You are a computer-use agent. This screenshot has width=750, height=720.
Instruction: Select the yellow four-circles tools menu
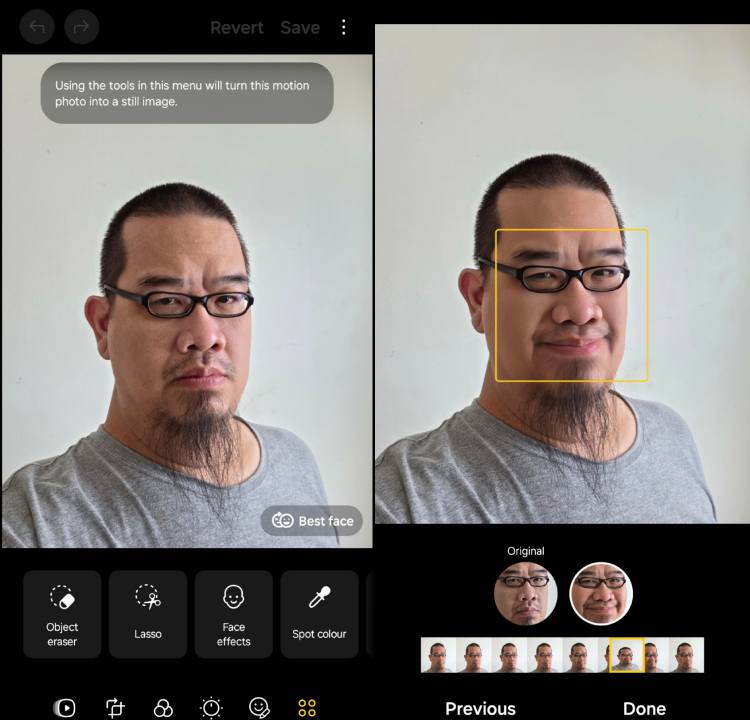click(307, 708)
